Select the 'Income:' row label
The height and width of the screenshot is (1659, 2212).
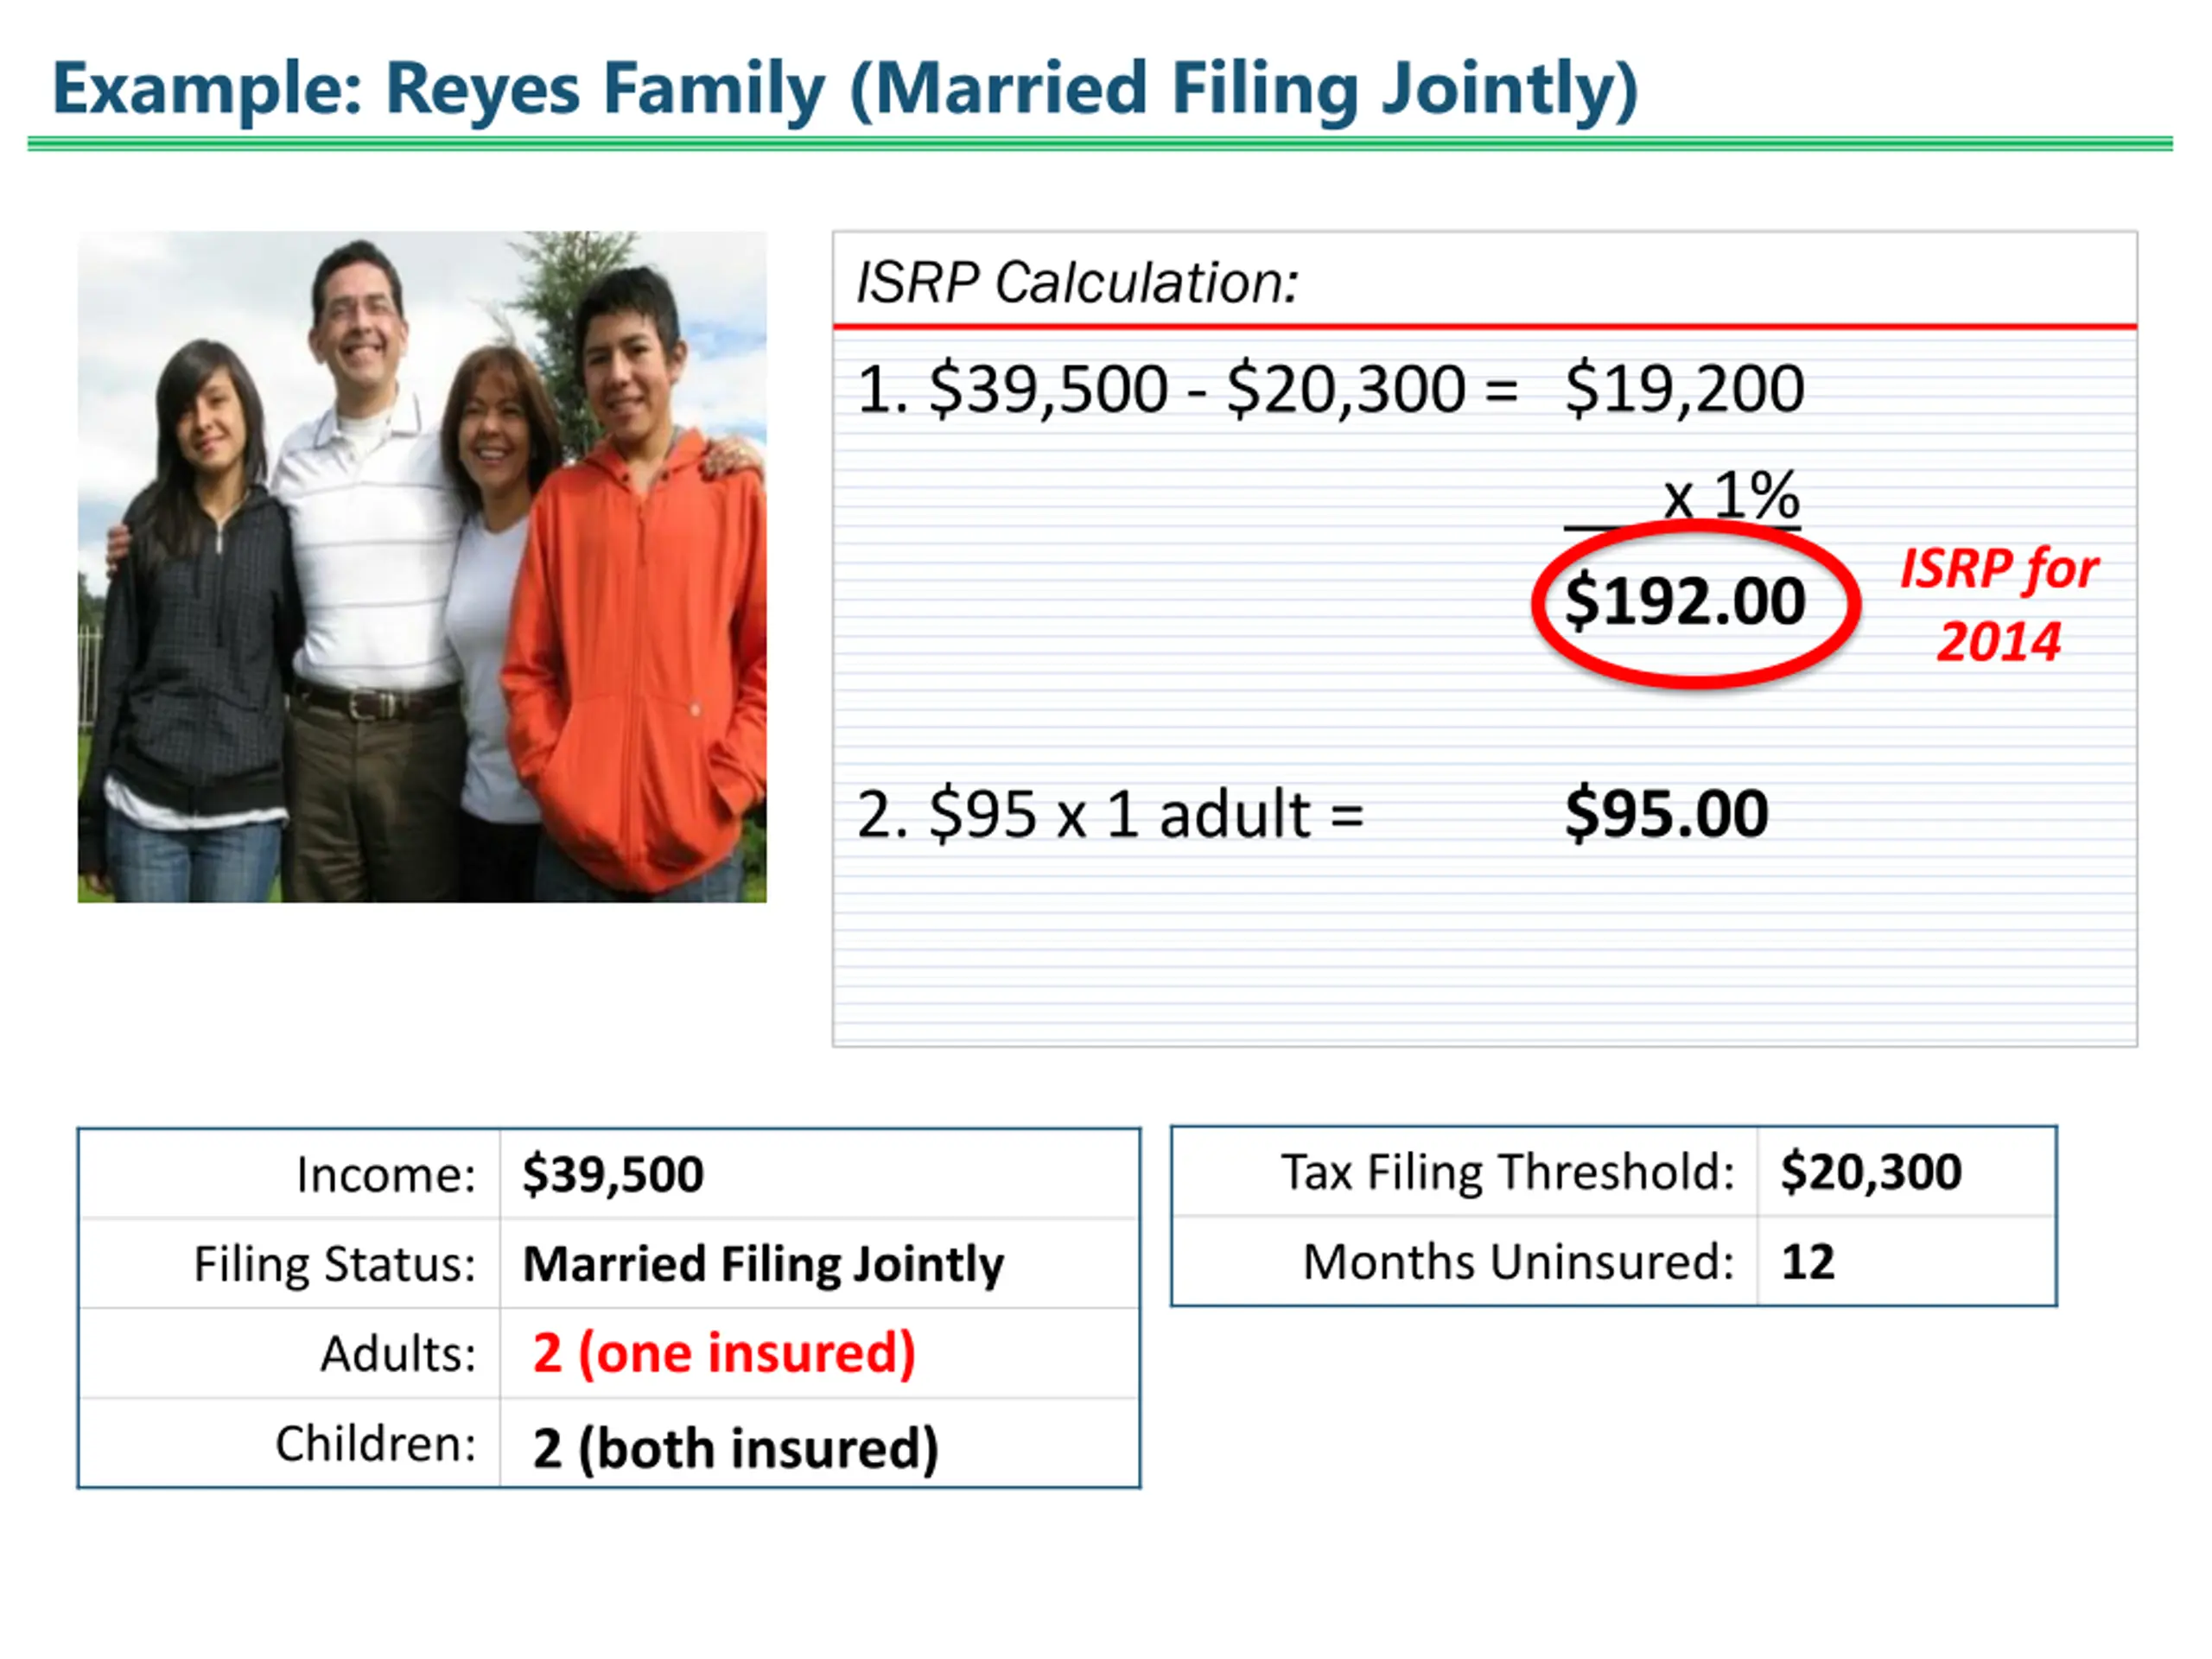tap(386, 1174)
